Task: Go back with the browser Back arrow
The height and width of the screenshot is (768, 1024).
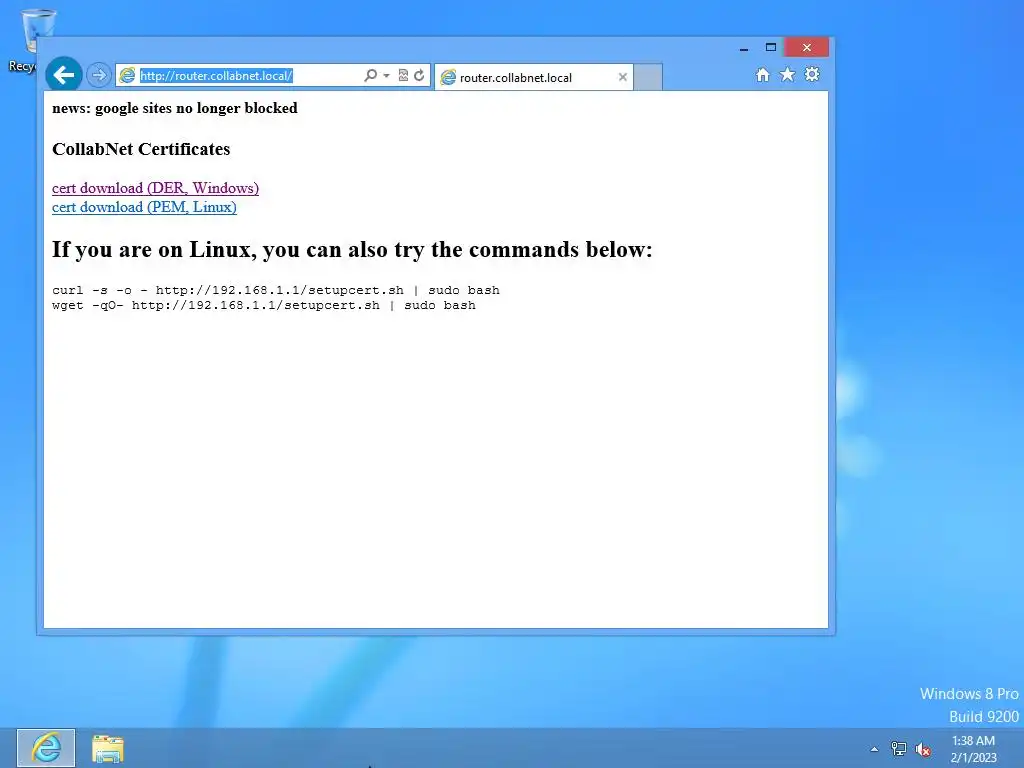Action: pyautogui.click(x=64, y=75)
